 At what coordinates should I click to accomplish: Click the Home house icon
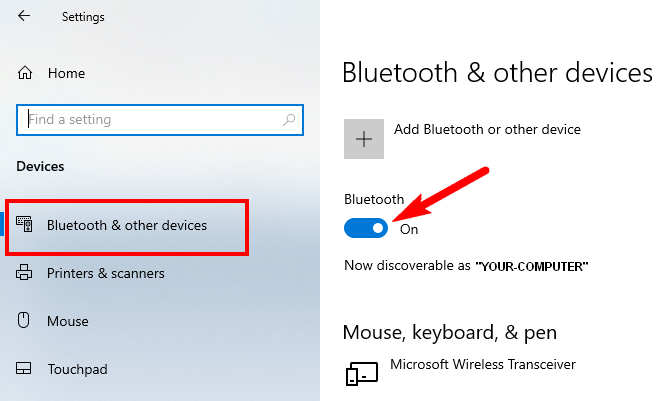point(25,73)
